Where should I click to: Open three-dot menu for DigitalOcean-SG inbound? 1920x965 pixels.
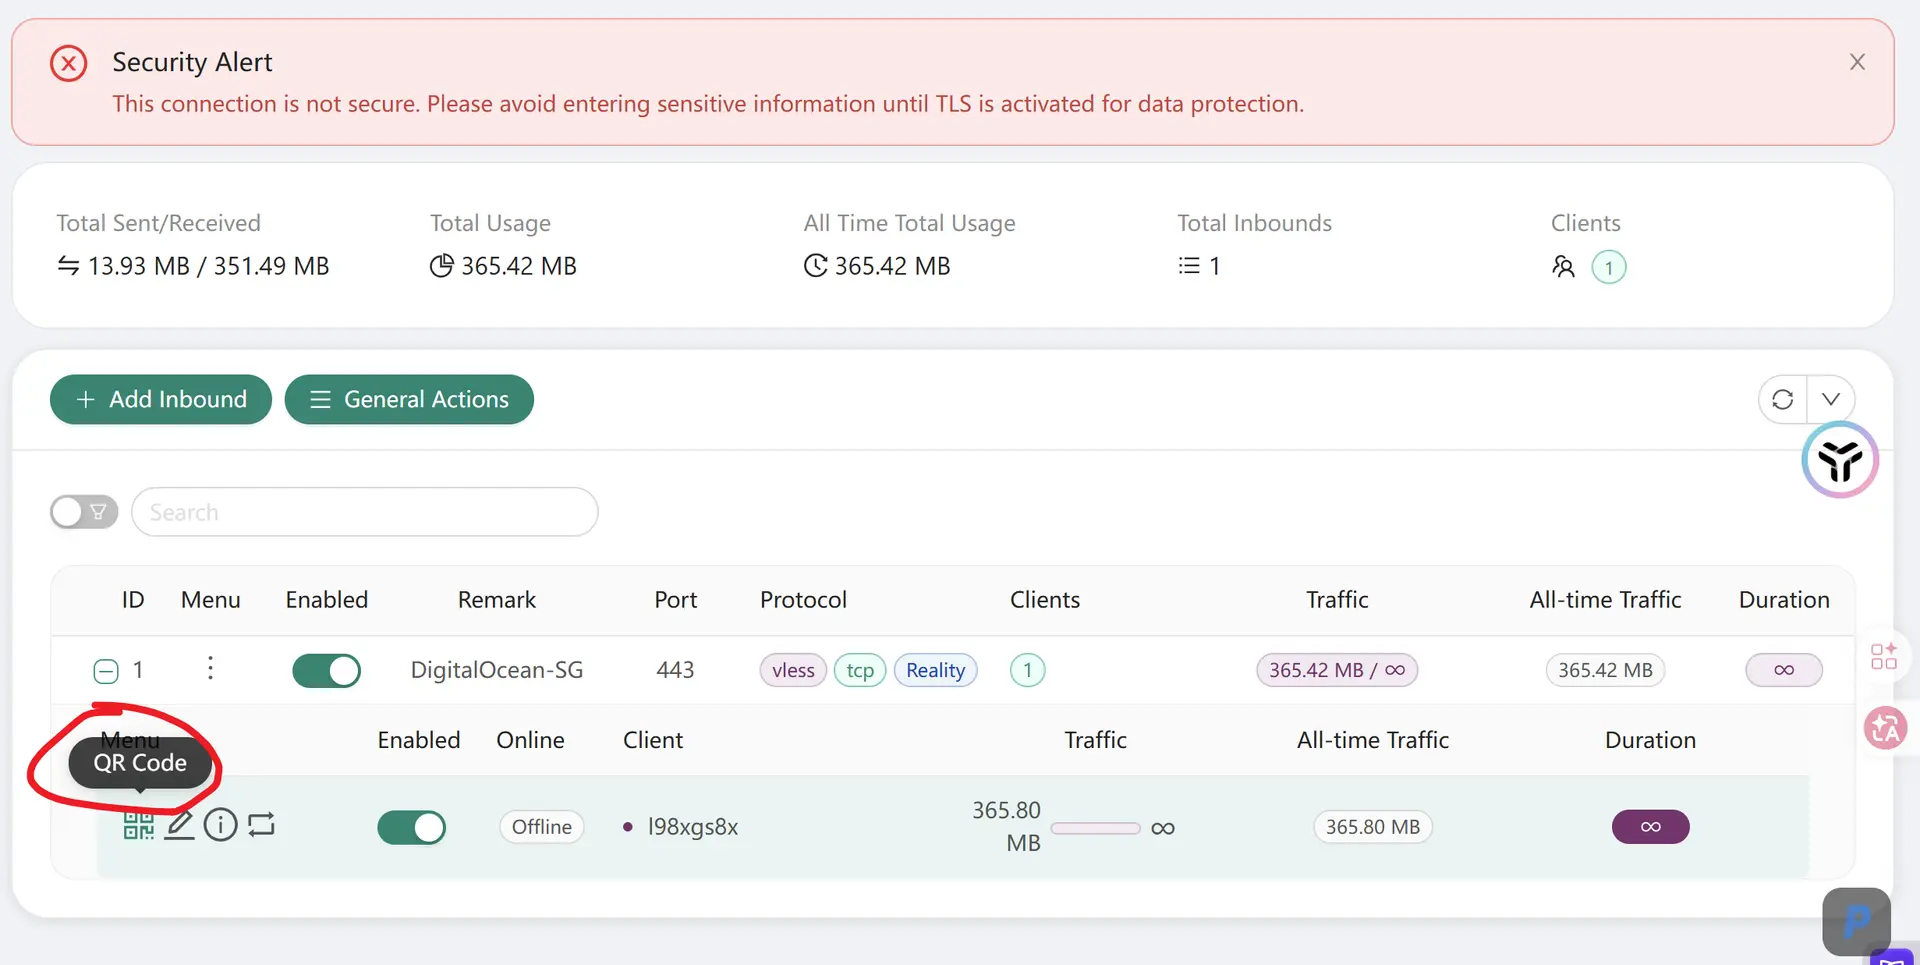tap(210, 668)
